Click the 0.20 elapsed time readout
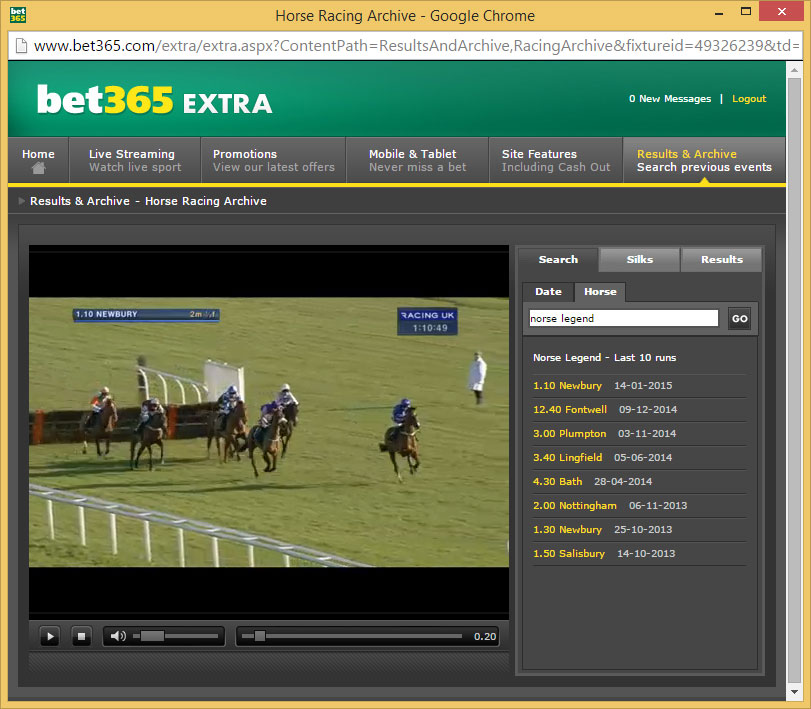 pos(485,637)
